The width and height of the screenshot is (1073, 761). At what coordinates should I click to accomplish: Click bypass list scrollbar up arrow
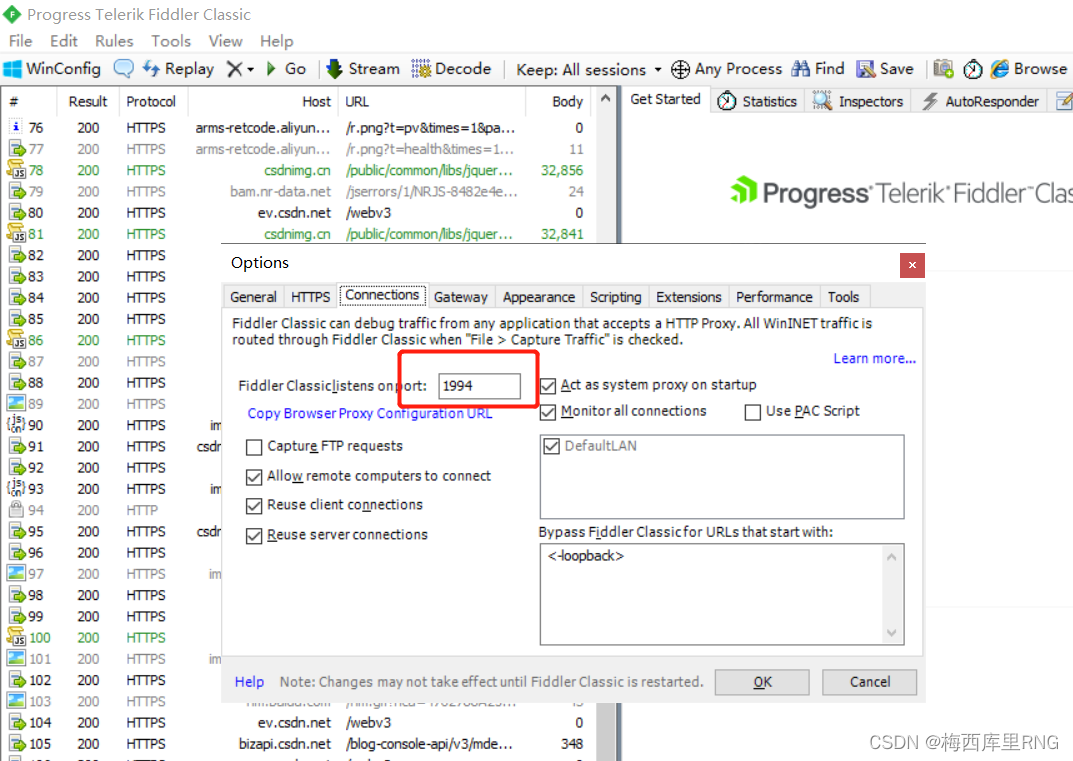891,557
